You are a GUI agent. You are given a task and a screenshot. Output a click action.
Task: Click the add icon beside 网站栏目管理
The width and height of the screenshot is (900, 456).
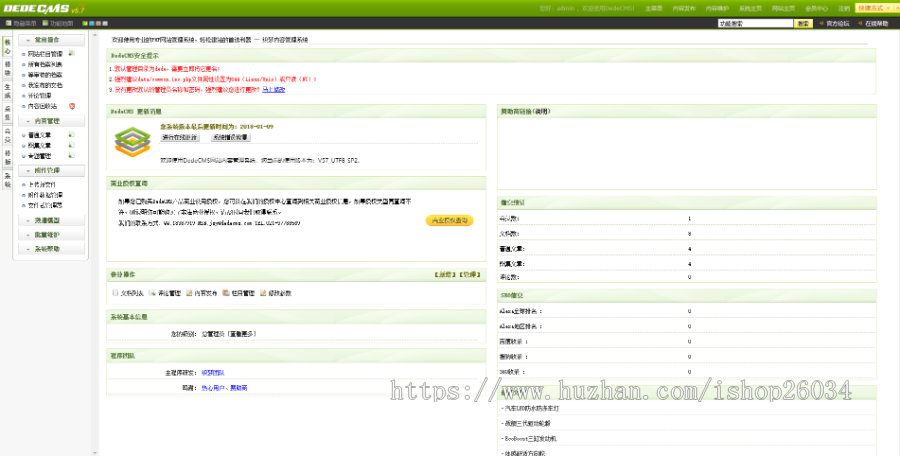point(71,53)
